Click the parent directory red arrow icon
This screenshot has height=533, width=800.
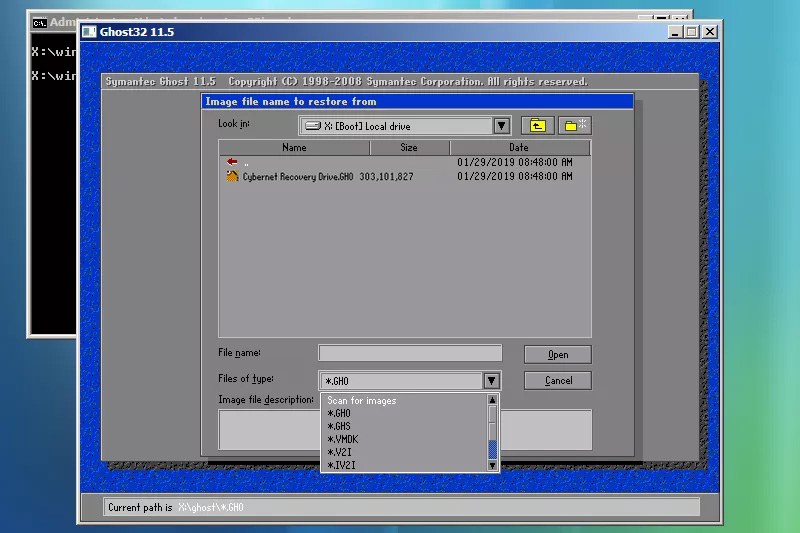tap(232, 162)
